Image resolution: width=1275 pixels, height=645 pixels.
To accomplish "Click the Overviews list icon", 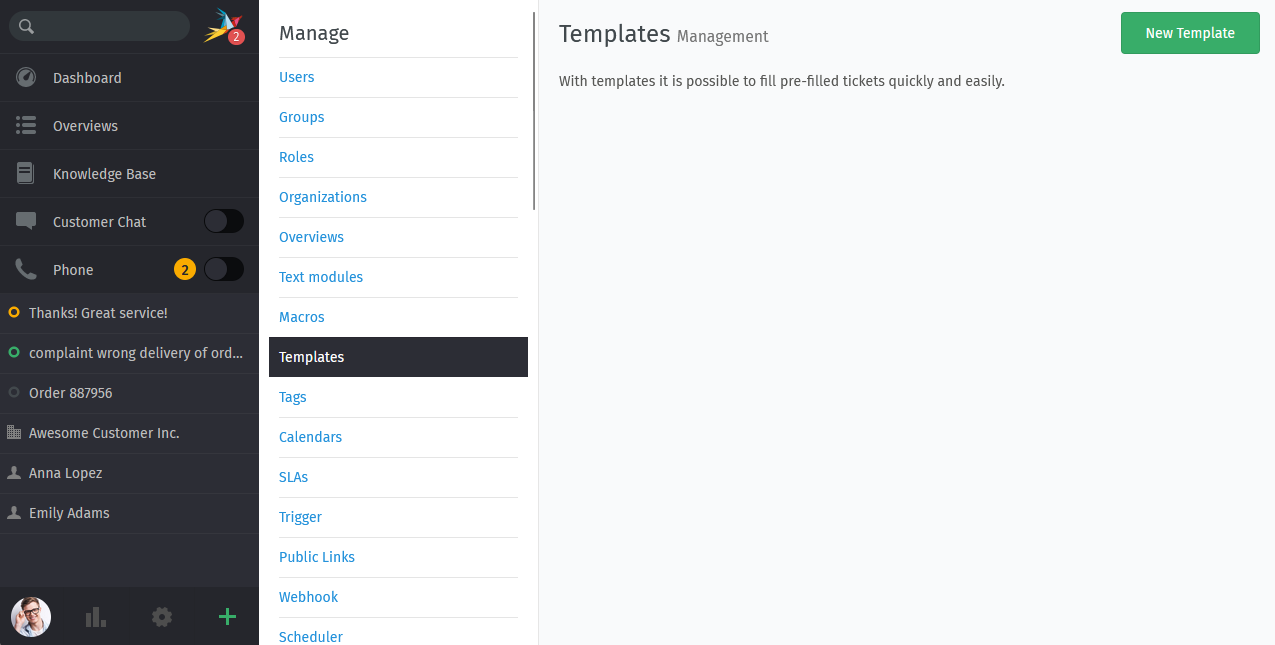I will pos(26,126).
